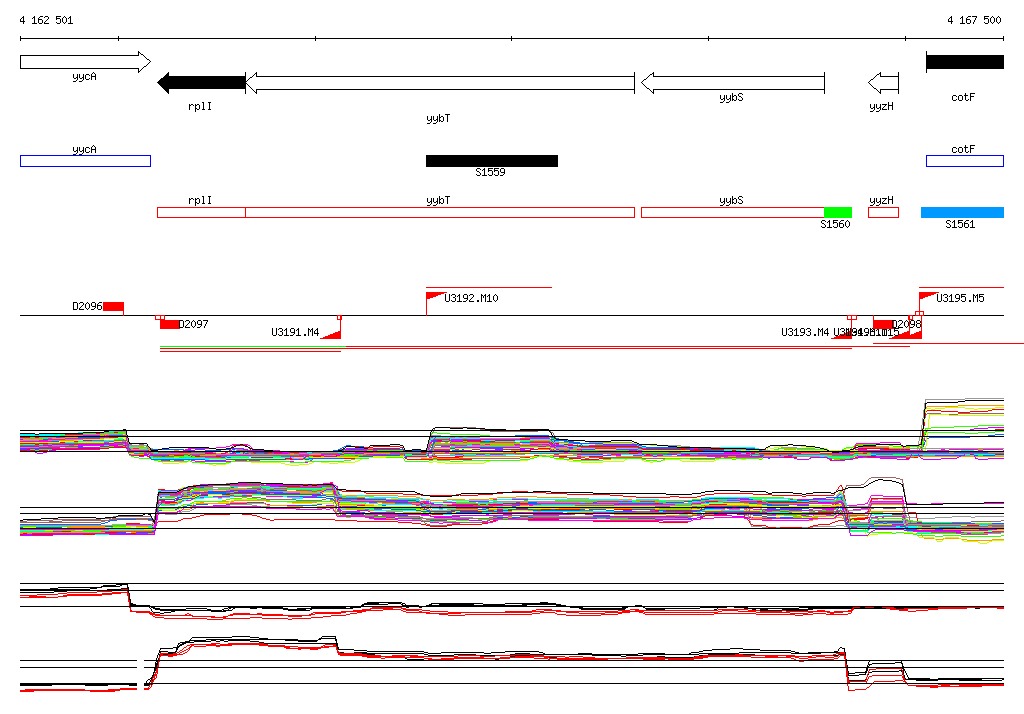Click the D2097 label text
The image size is (1024, 714).
click(x=194, y=324)
